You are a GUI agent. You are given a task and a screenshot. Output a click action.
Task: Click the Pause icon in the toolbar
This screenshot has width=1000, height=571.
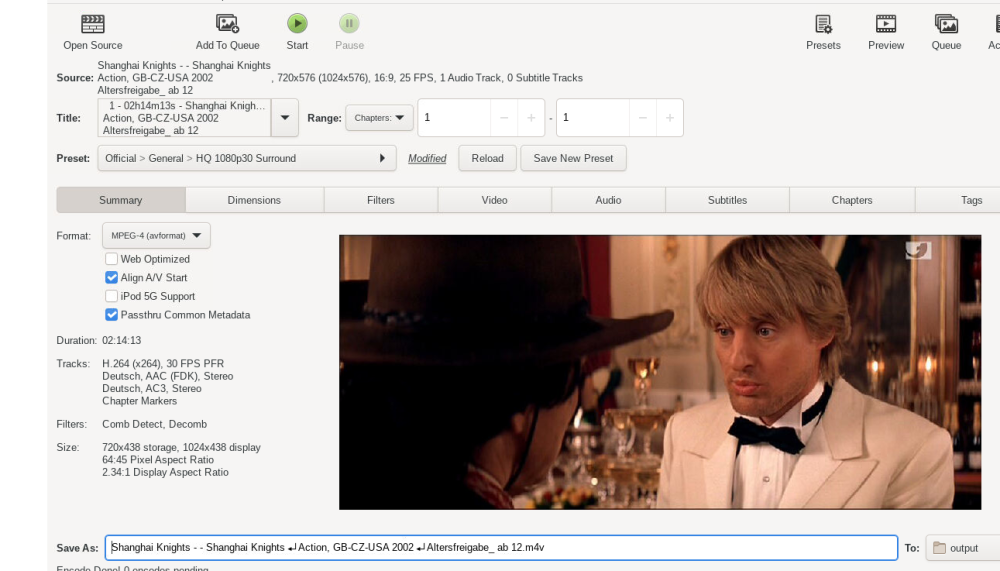click(x=349, y=24)
